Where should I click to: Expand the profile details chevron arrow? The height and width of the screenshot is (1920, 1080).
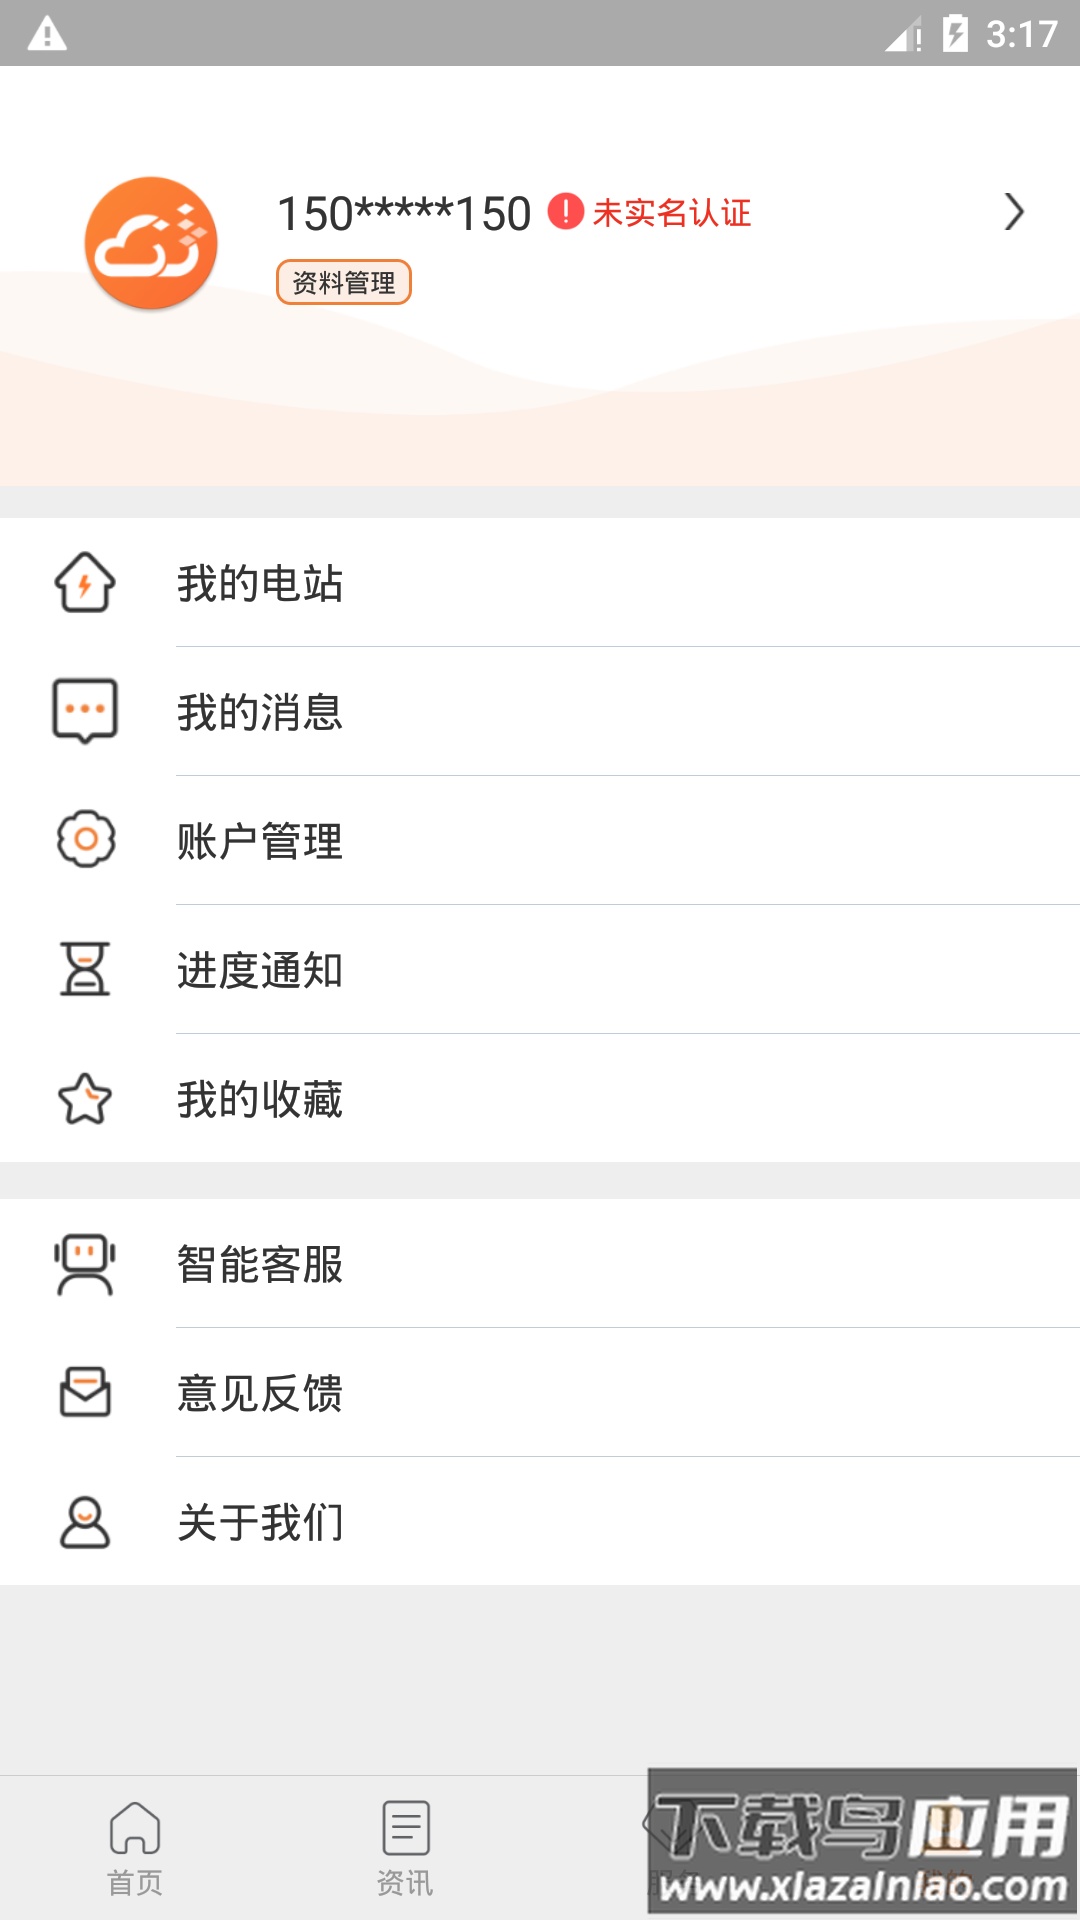[1016, 211]
